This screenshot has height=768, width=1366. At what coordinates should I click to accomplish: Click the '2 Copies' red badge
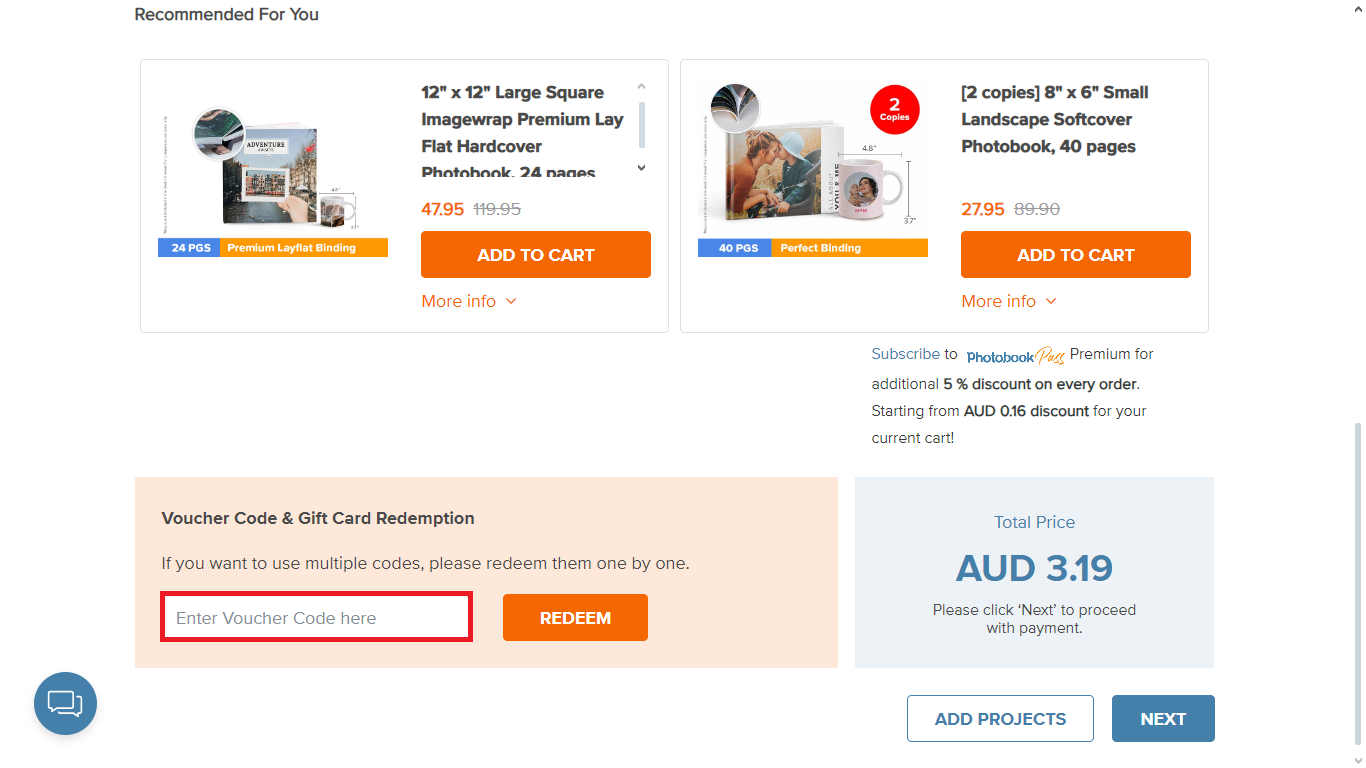pyautogui.click(x=894, y=109)
